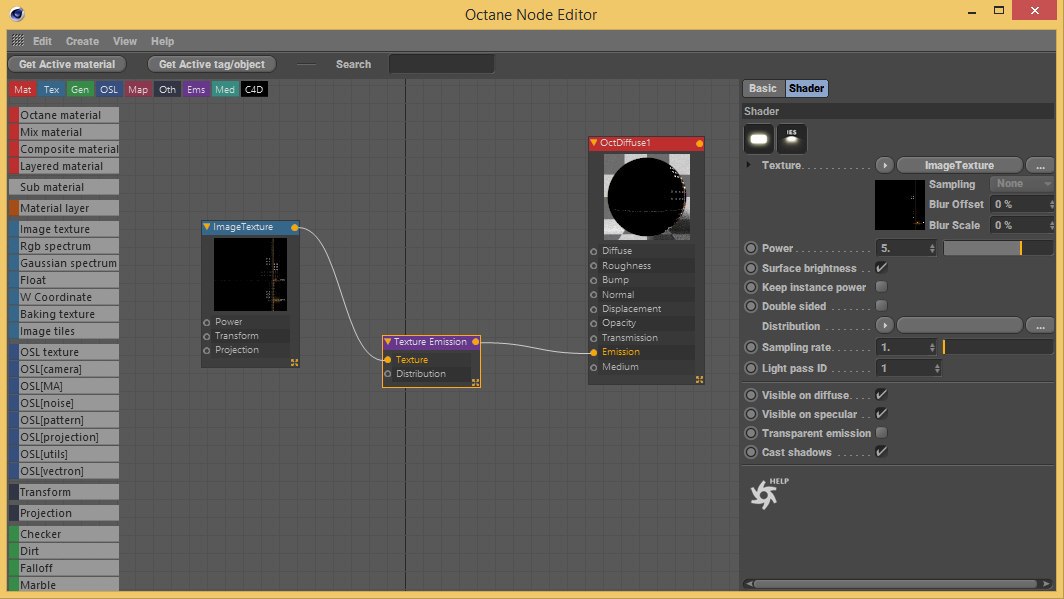Select the area light shape icon

coord(759,139)
